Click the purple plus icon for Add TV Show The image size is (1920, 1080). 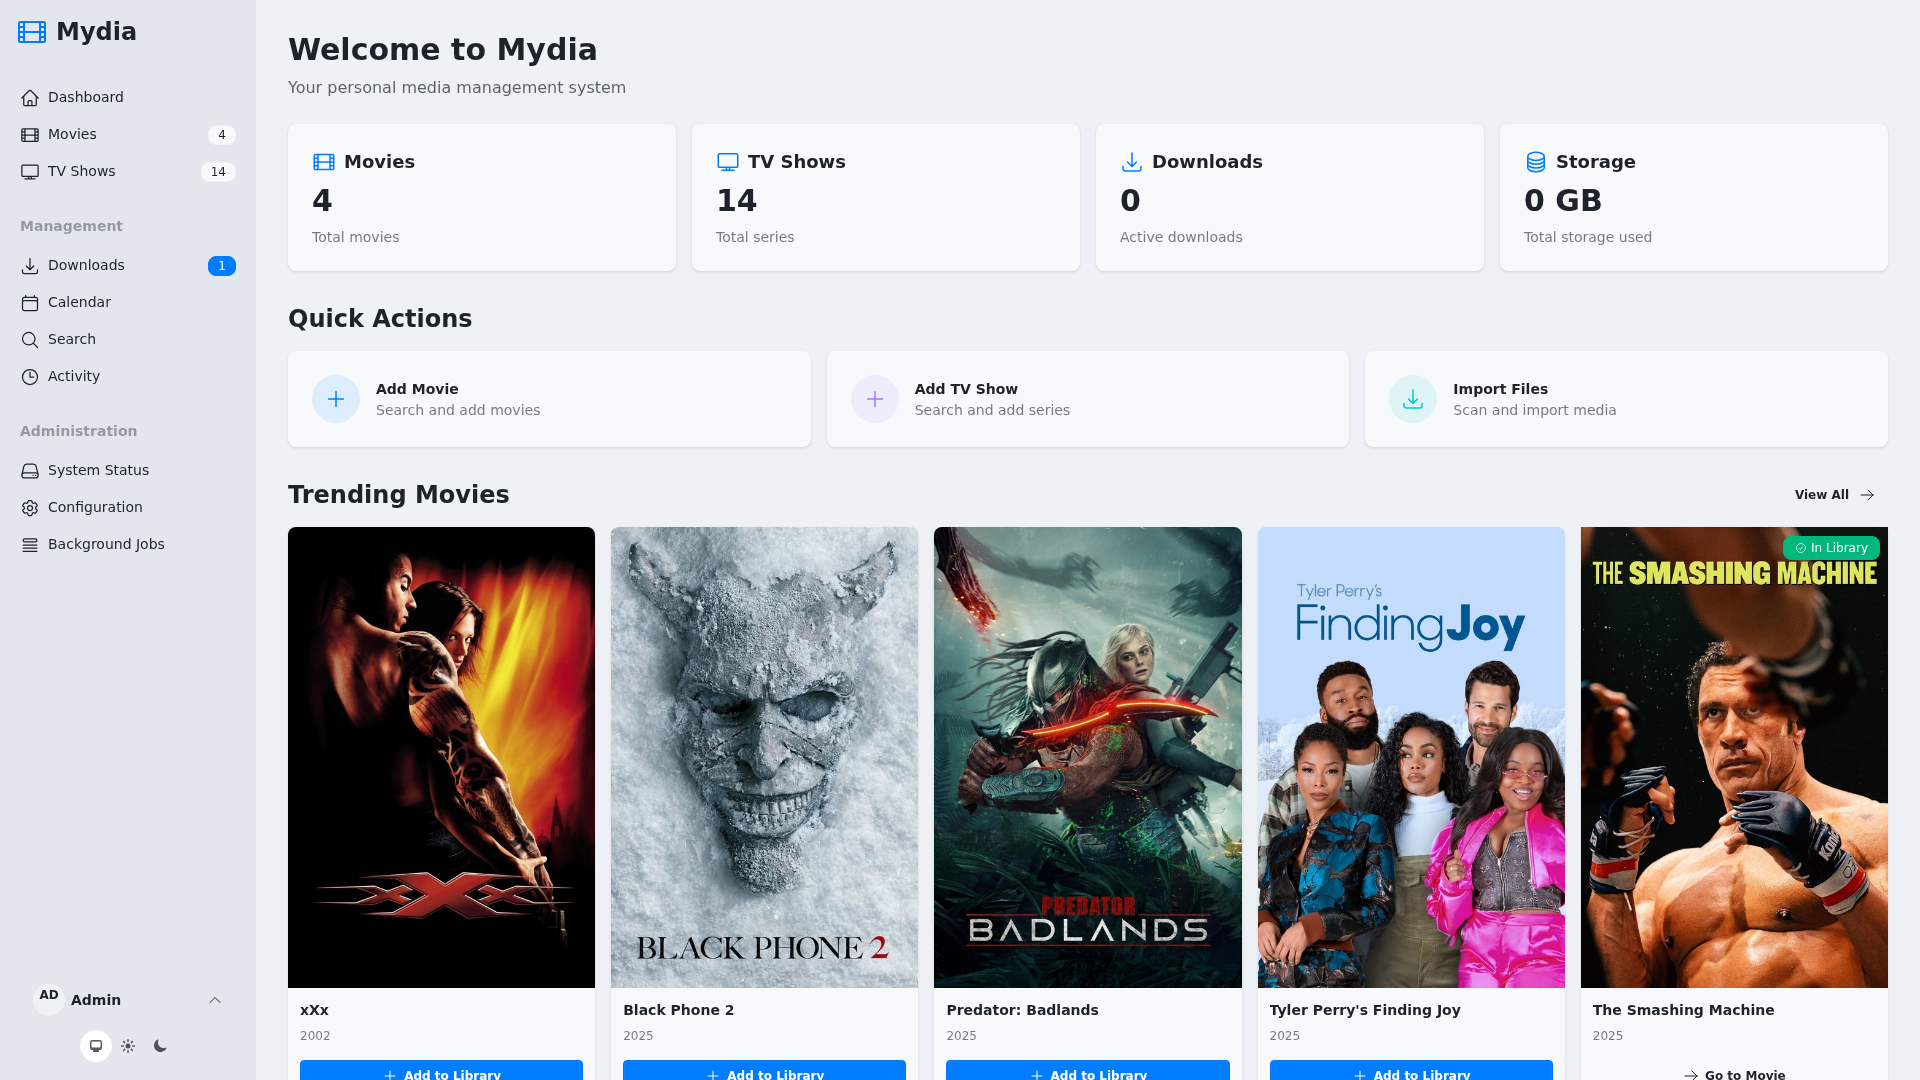(875, 399)
